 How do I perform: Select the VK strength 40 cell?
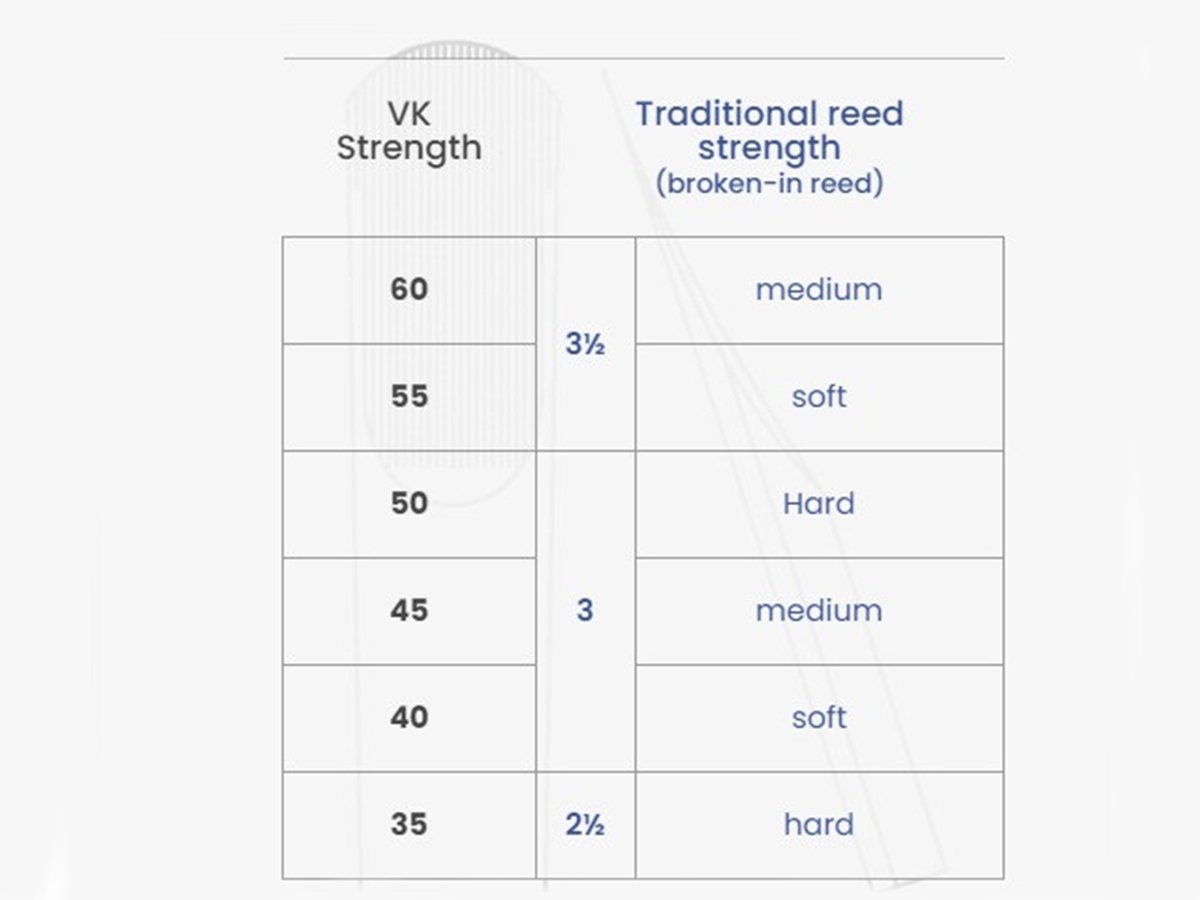coord(409,718)
